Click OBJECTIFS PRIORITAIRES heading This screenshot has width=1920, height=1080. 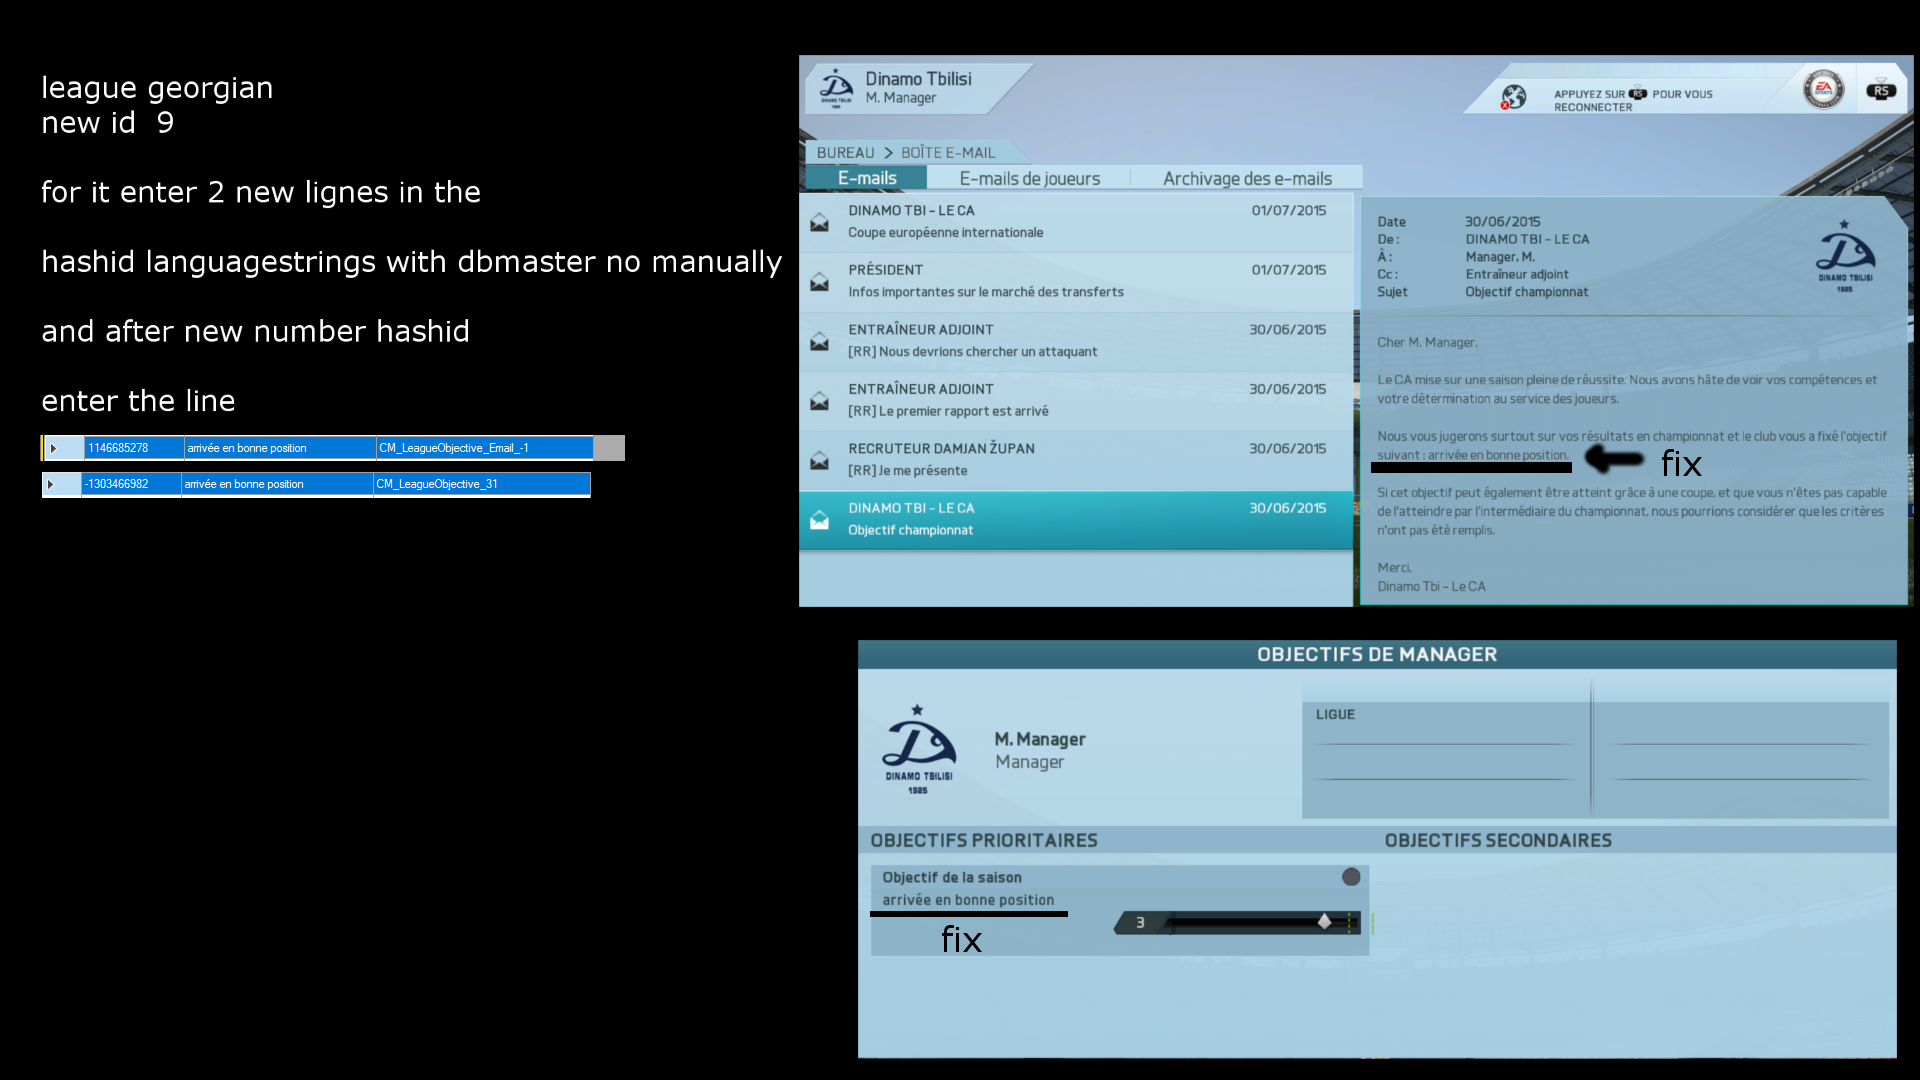984,840
